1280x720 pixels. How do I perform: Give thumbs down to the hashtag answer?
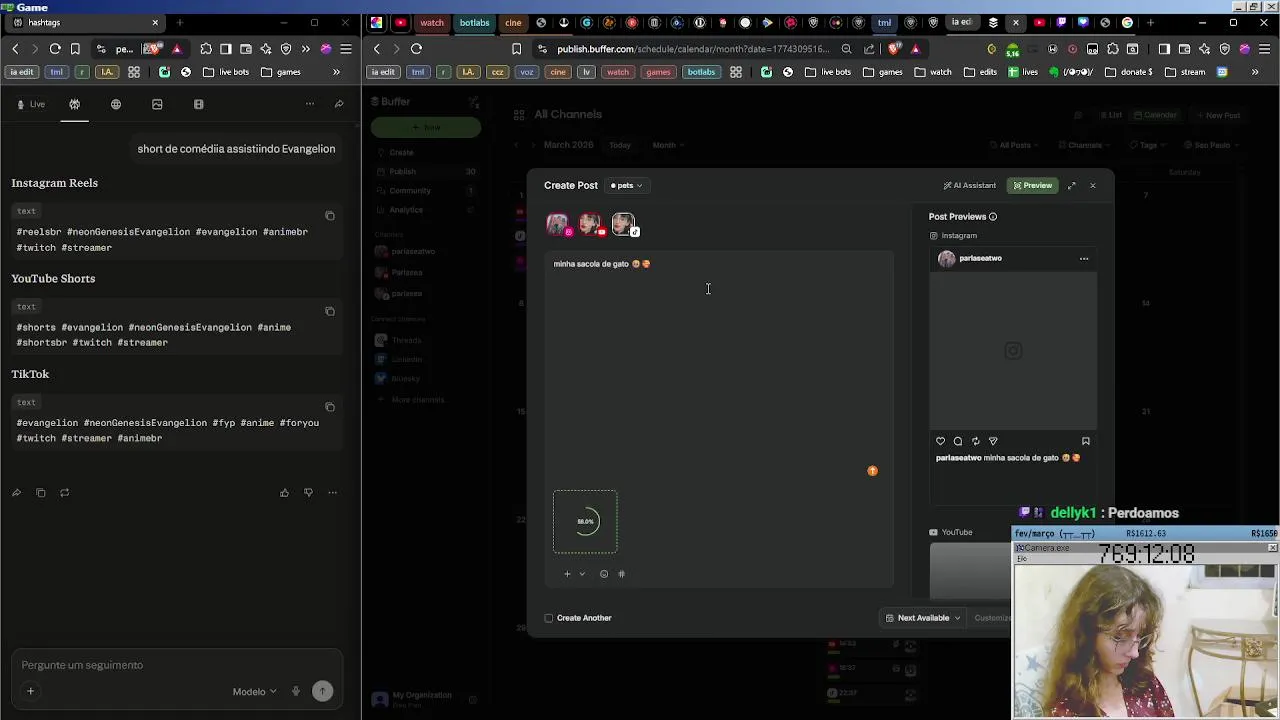[308, 493]
